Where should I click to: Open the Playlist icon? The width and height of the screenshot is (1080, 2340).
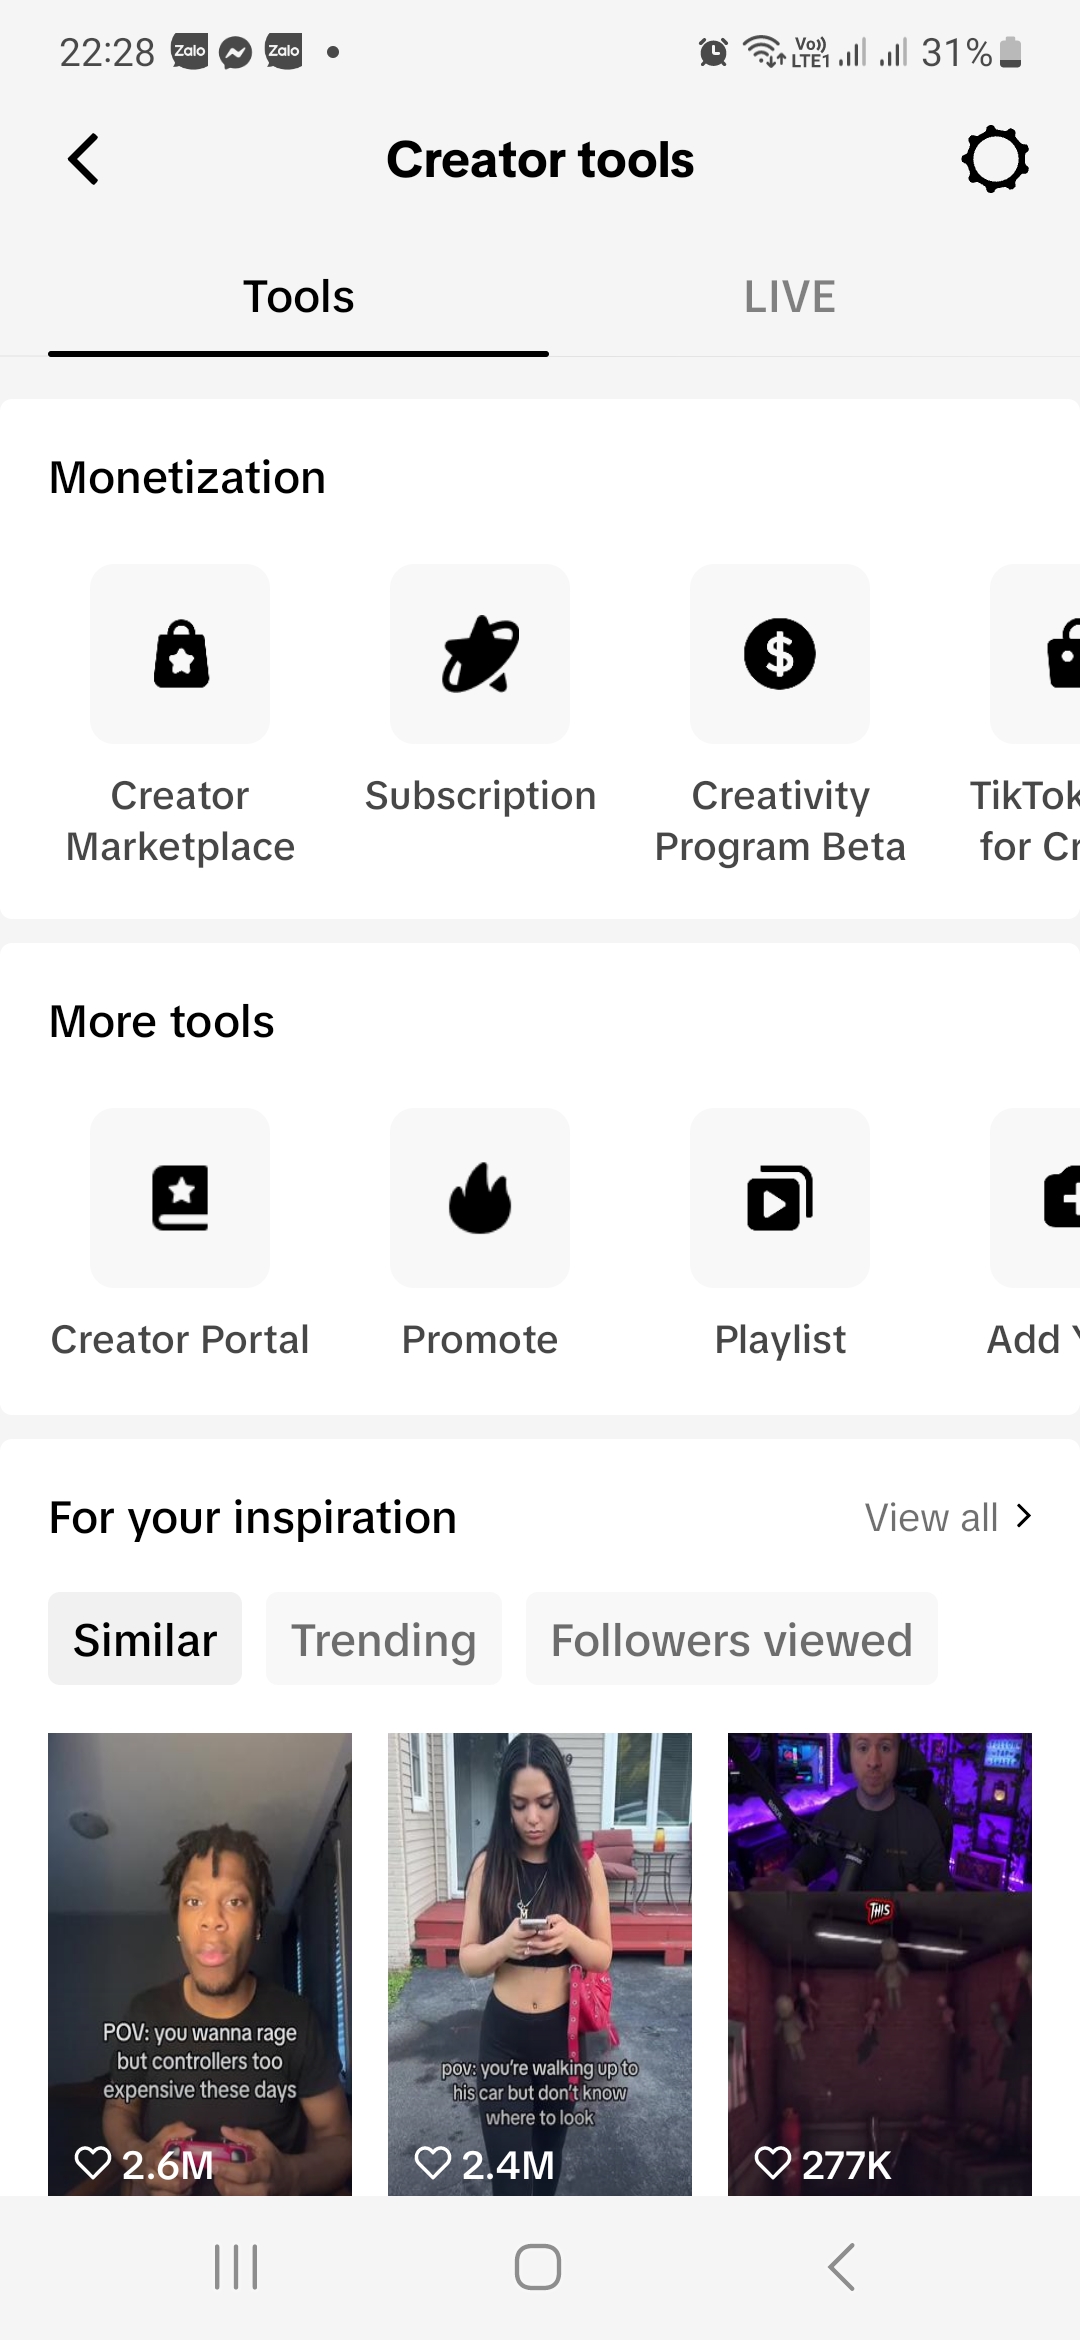click(x=780, y=1198)
